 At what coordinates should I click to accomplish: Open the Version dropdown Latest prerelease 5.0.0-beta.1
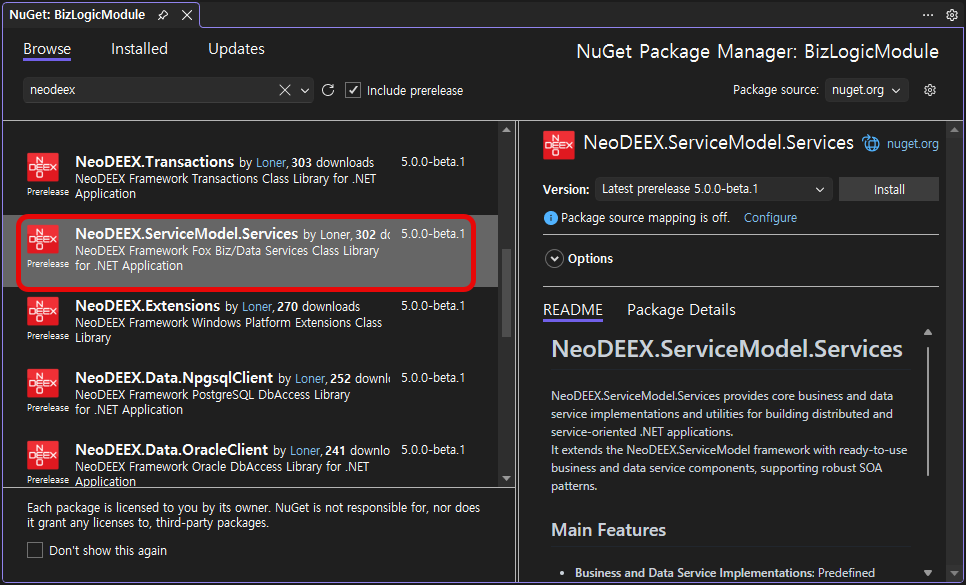tap(713, 189)
